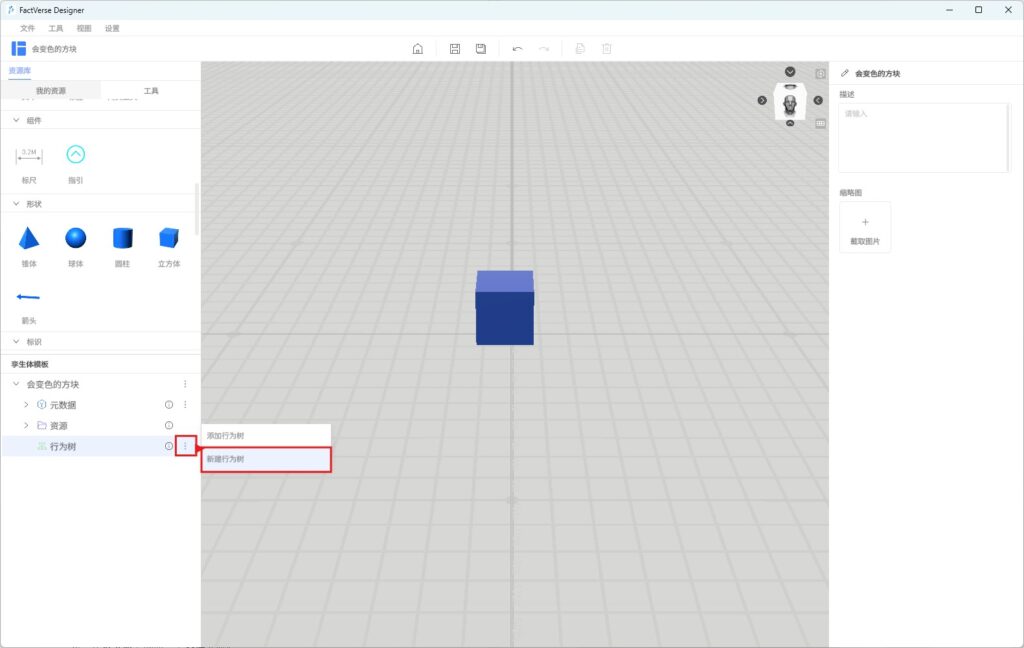Image resolution: width=1024 pixels, height=648 pixels.
Task: Switch to the 我的资源 tab
Action: pyautogui.click(x=51, y=91)
